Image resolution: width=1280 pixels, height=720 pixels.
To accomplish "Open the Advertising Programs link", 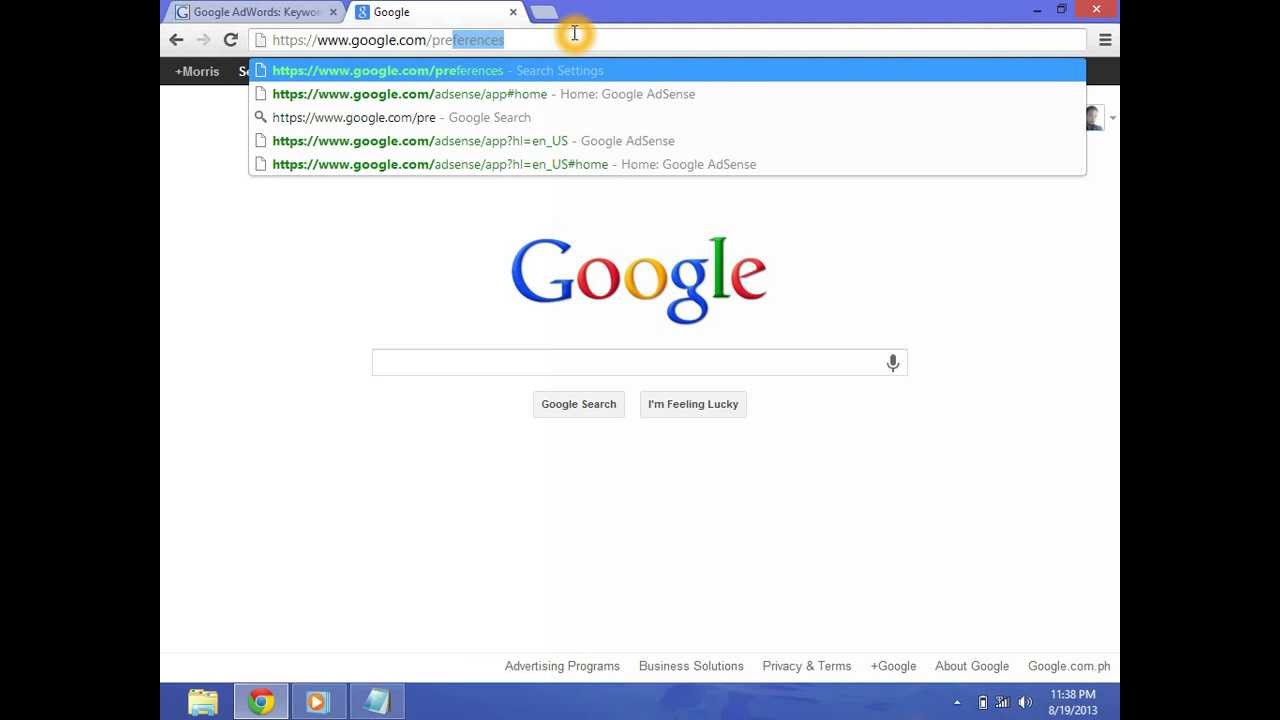I will click(x=562, y=666).
